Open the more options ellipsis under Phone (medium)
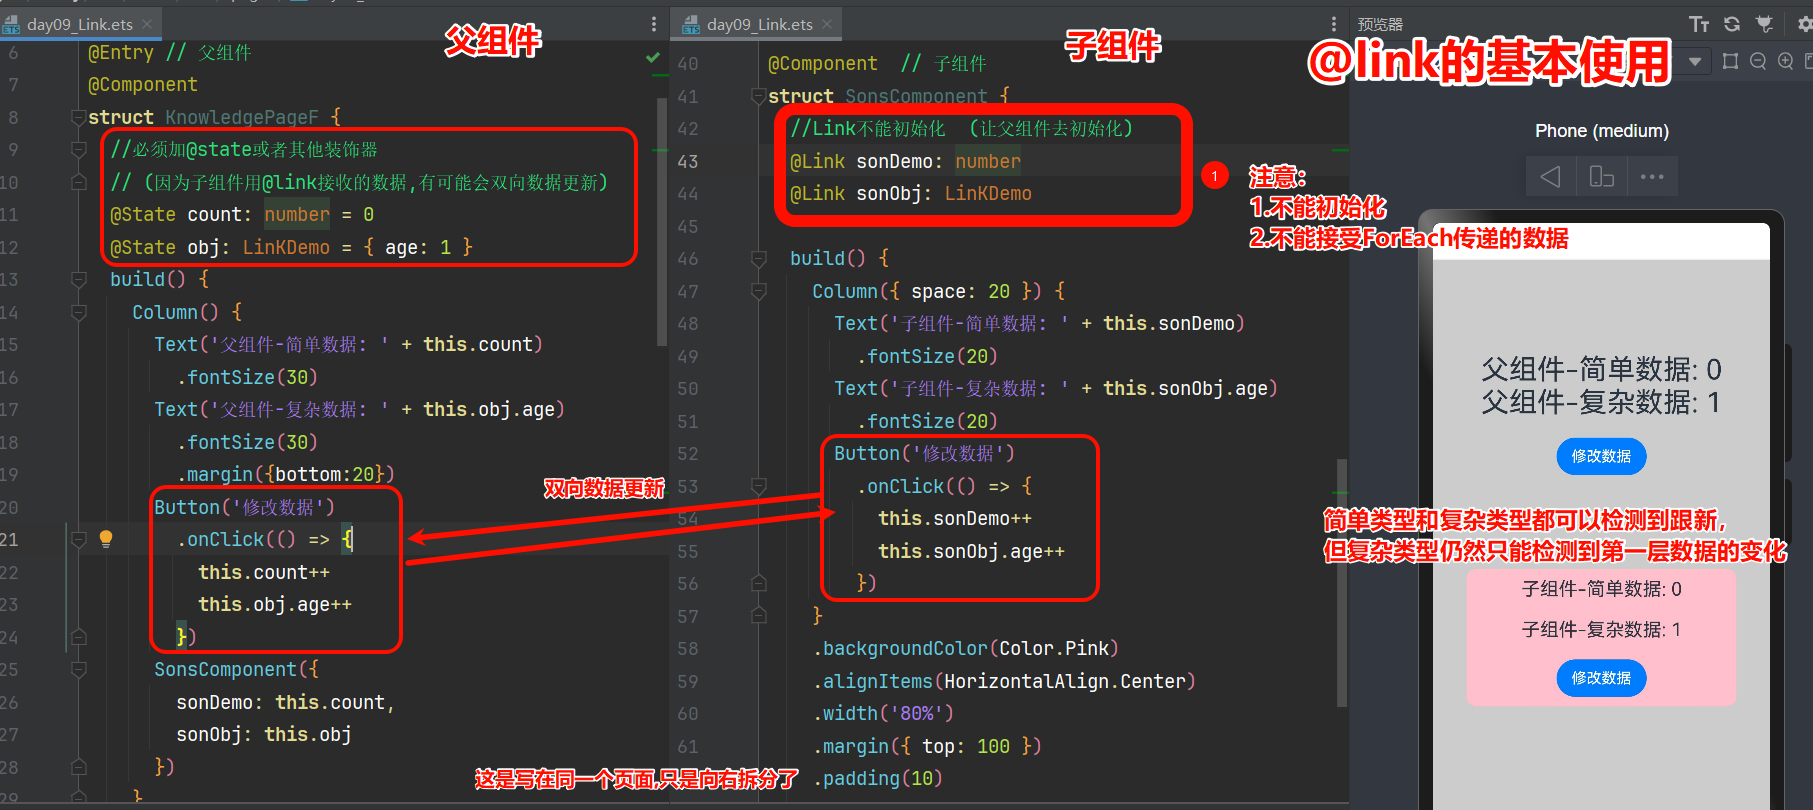 tap(1652, 177)
